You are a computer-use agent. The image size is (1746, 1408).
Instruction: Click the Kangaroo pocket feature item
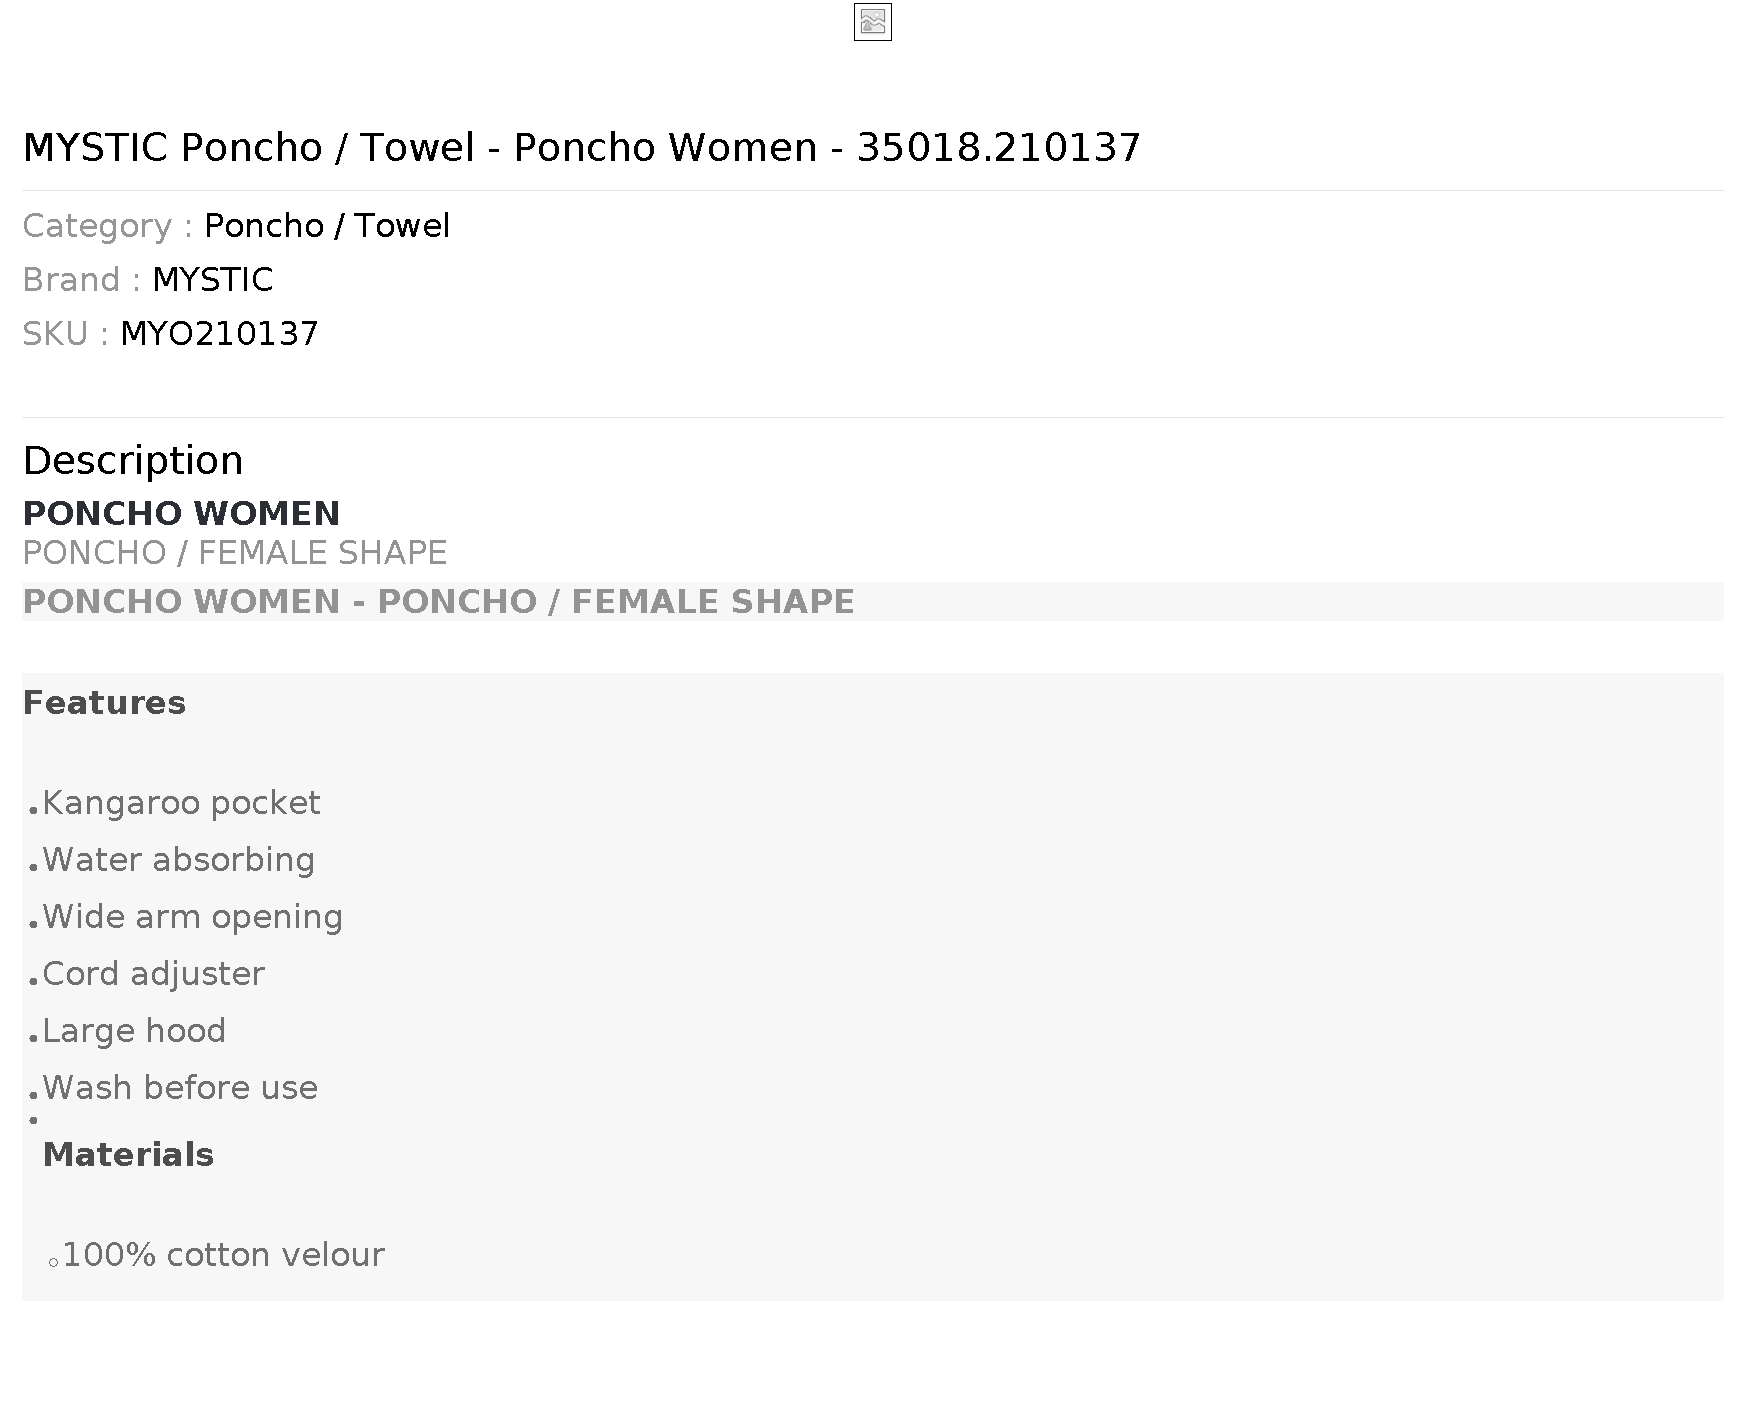point(181,803)
